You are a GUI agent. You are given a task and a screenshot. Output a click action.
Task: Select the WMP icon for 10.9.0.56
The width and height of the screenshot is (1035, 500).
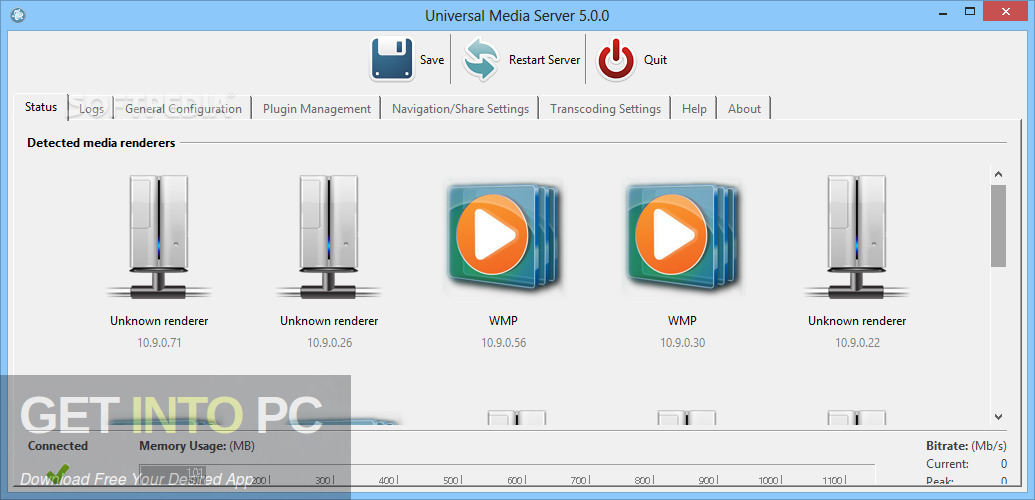tap(503, 234)
